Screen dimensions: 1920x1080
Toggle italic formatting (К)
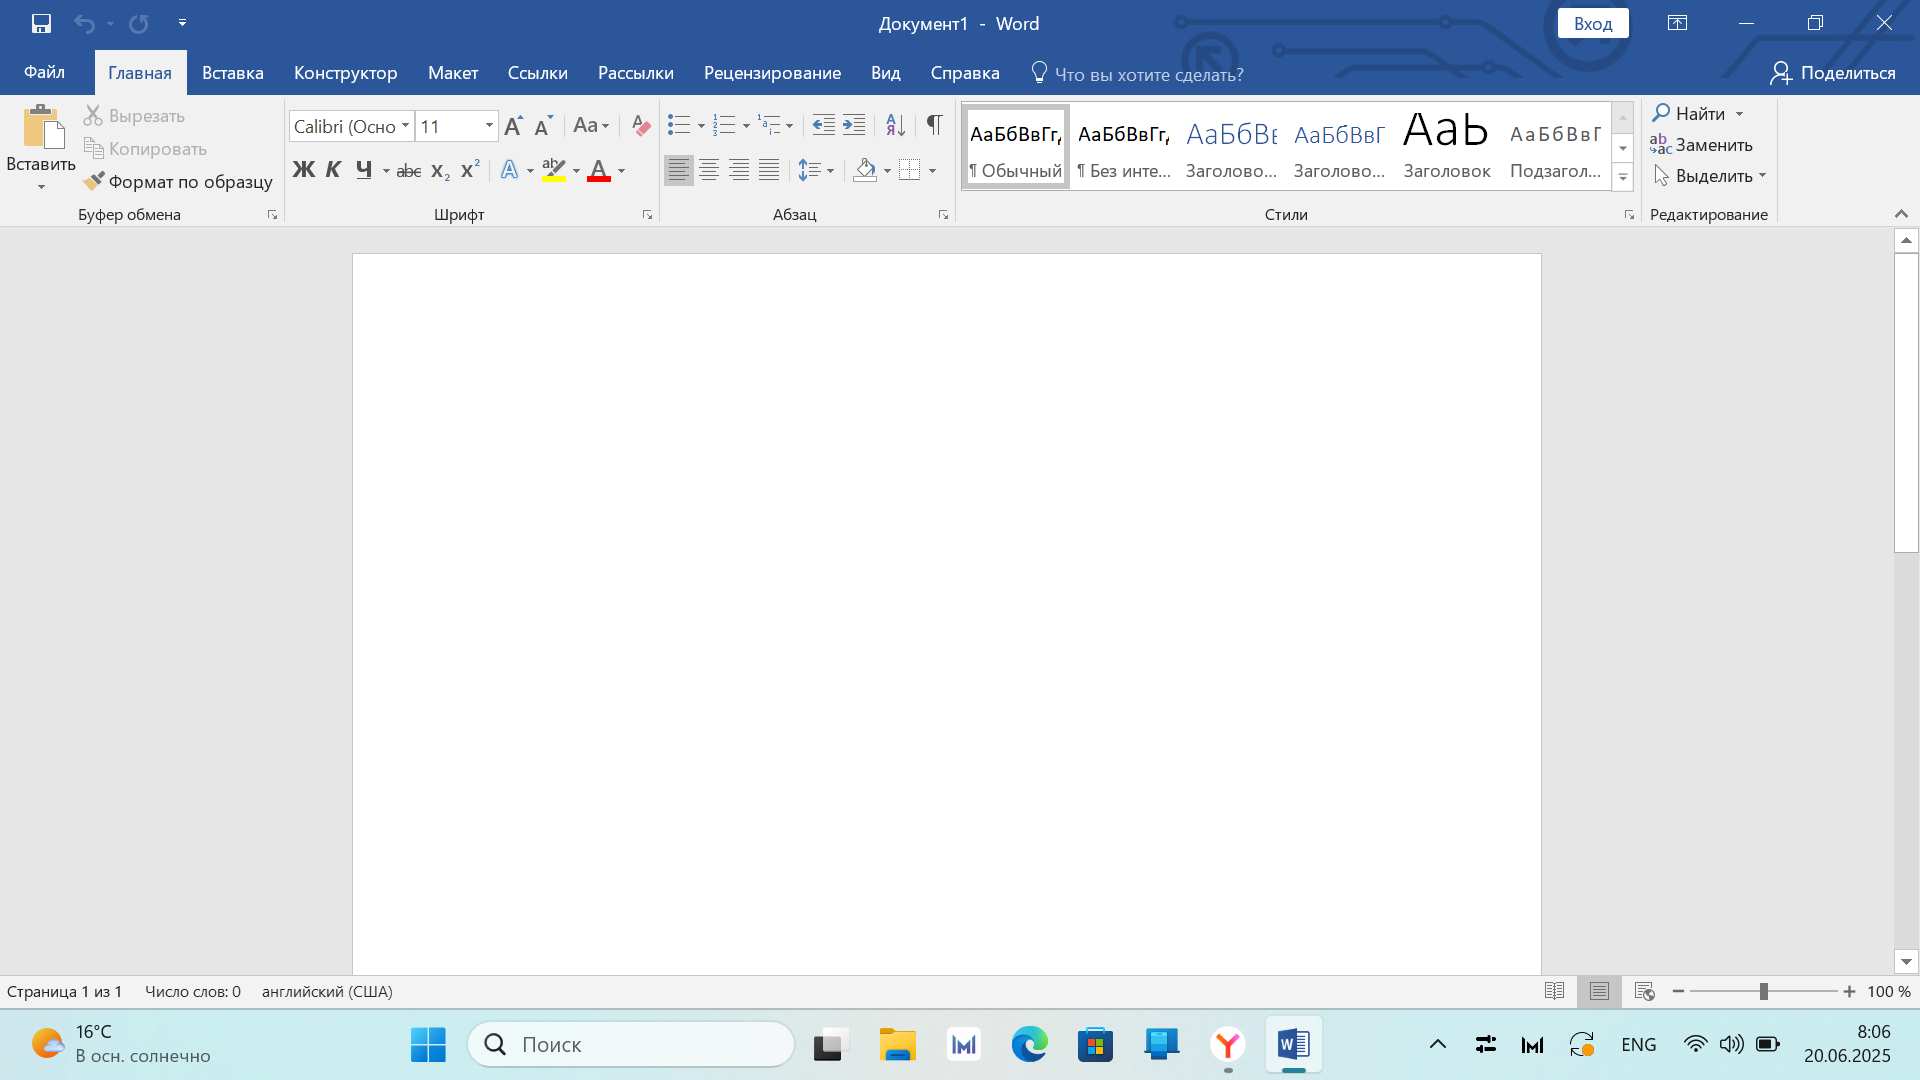[333, 170]
